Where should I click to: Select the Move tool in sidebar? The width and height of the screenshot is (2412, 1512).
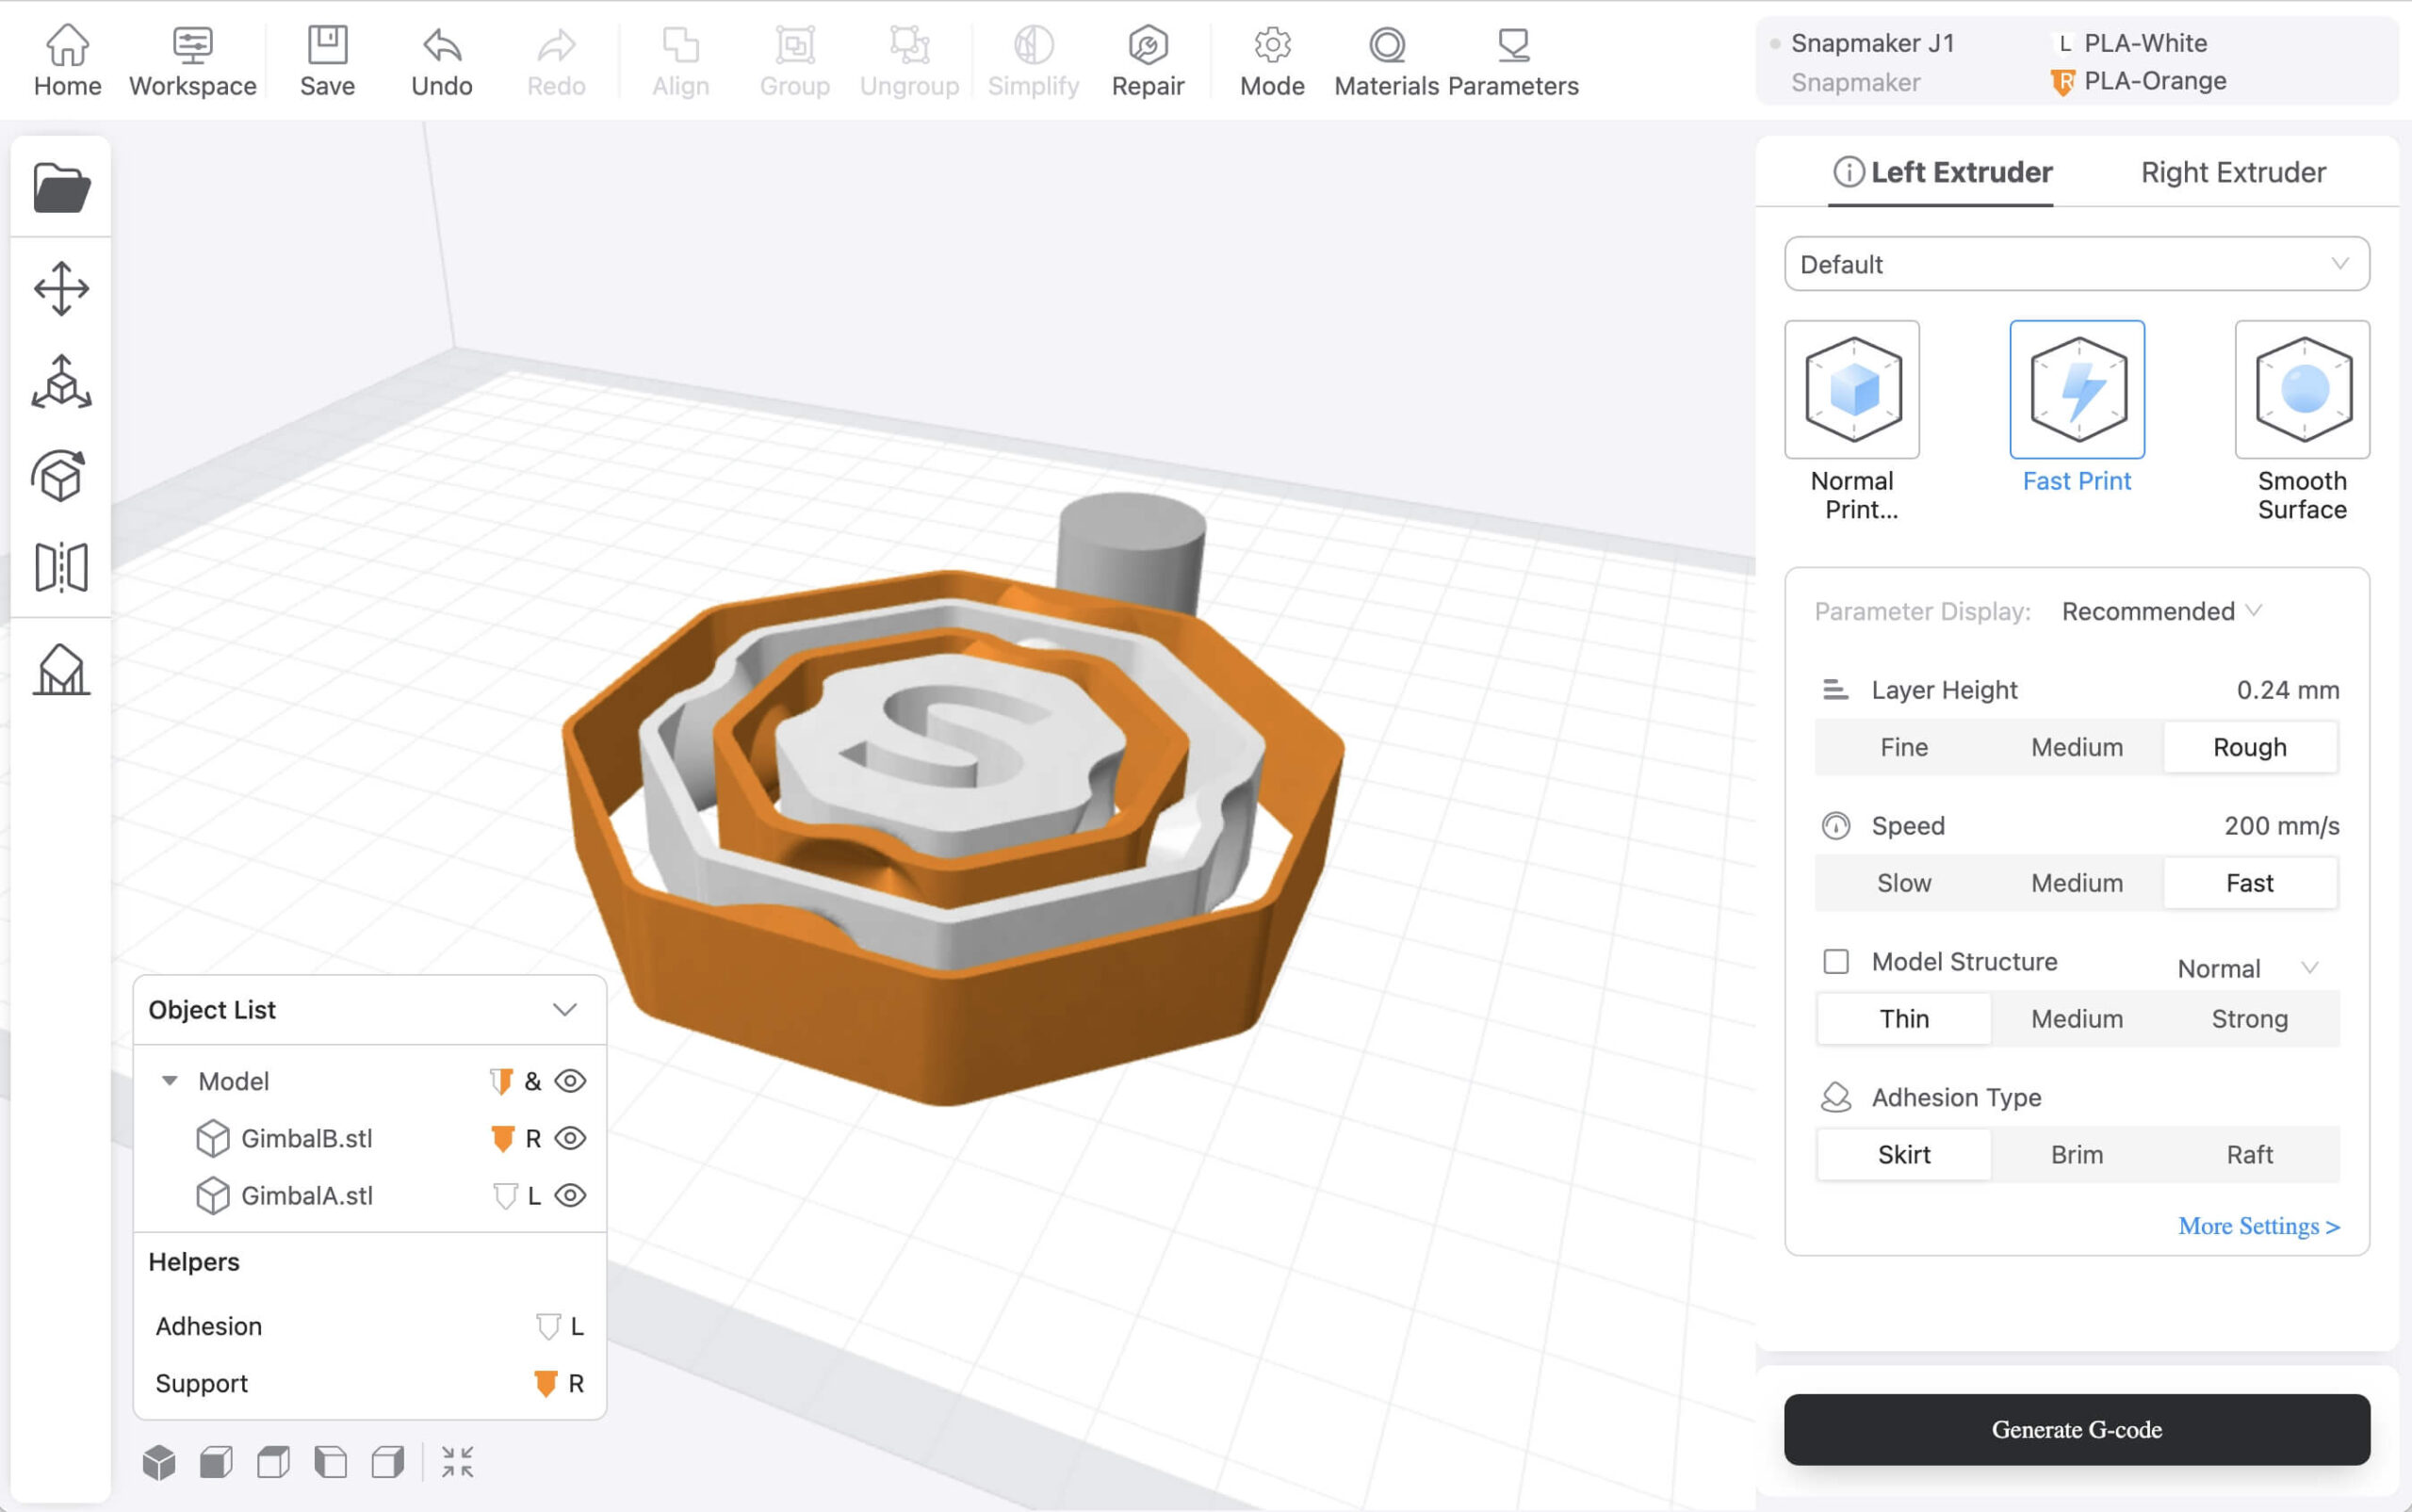[x=61, y=289]
